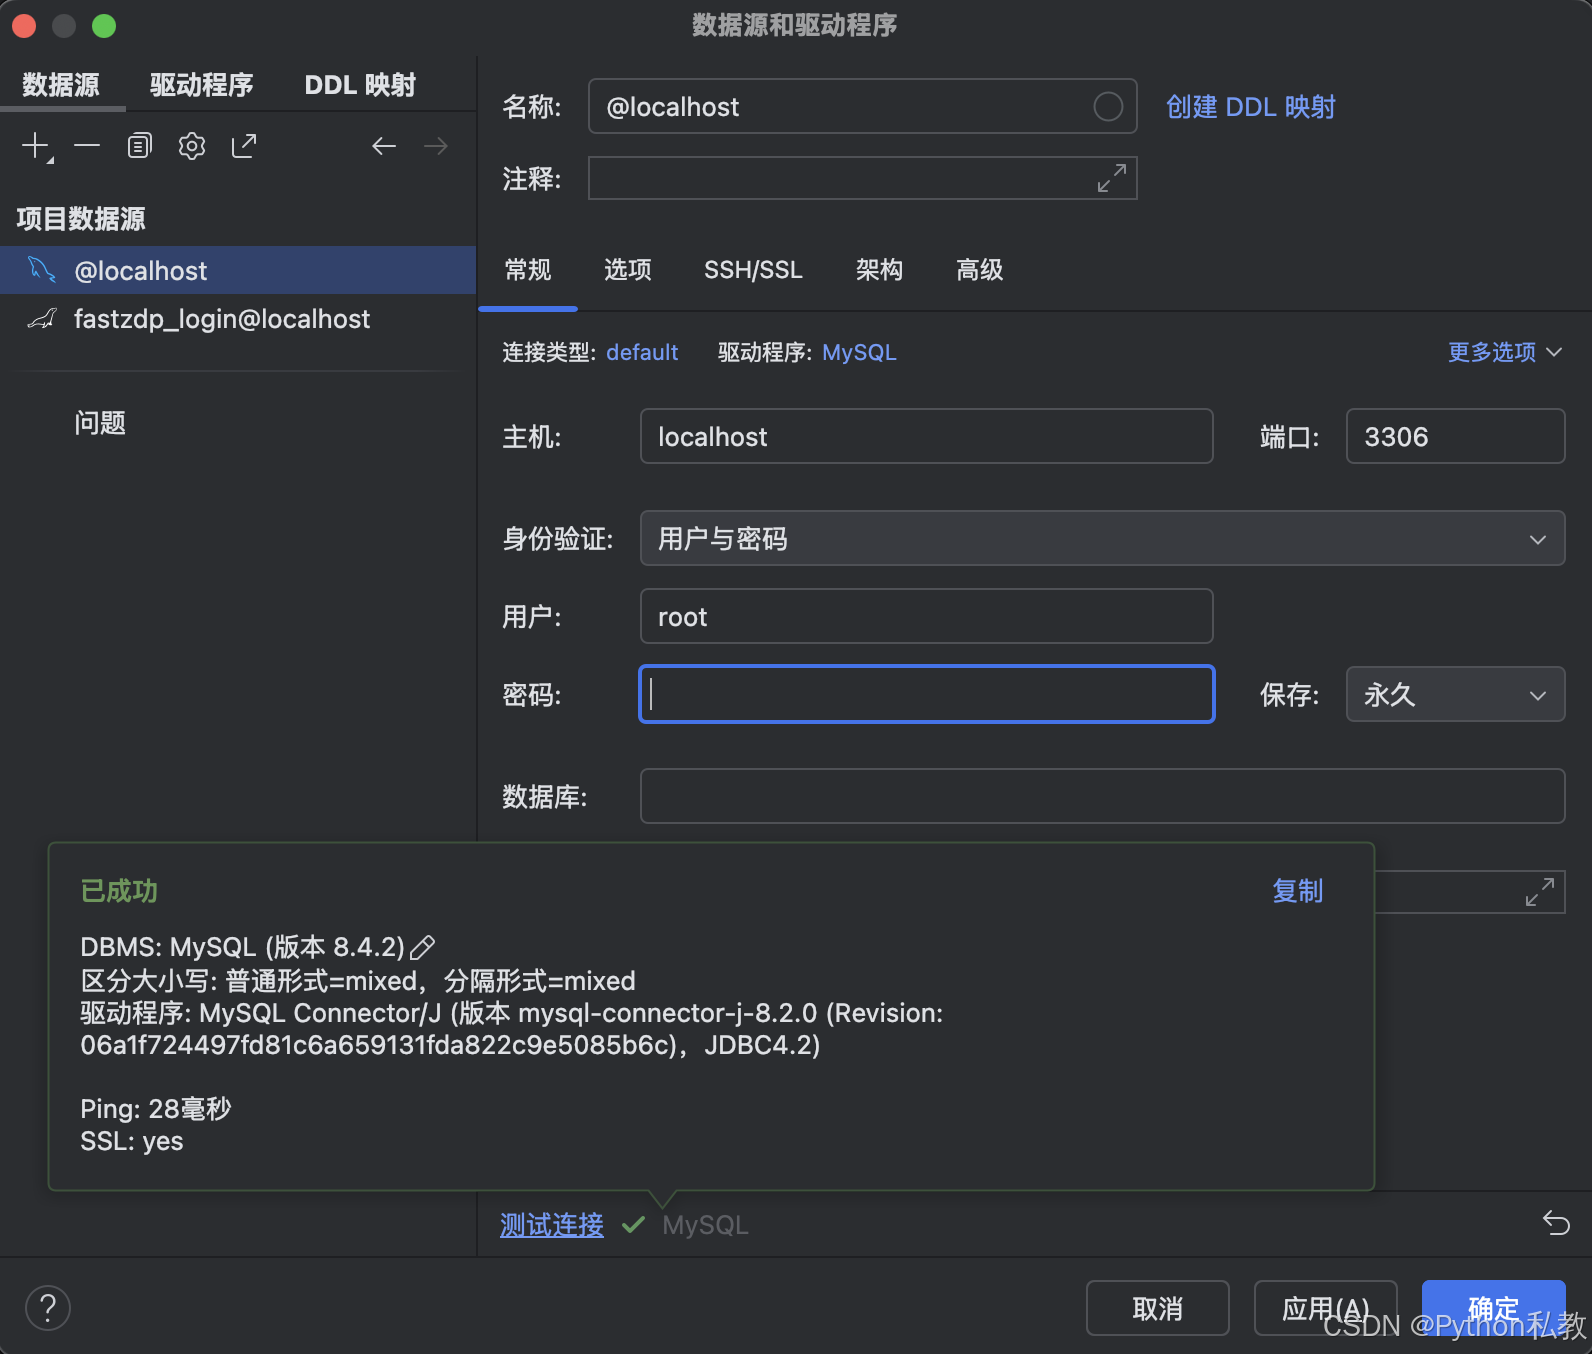Go back with the left arrow
Viewport: 1592px width, 1354px height.
coord(384,146)
